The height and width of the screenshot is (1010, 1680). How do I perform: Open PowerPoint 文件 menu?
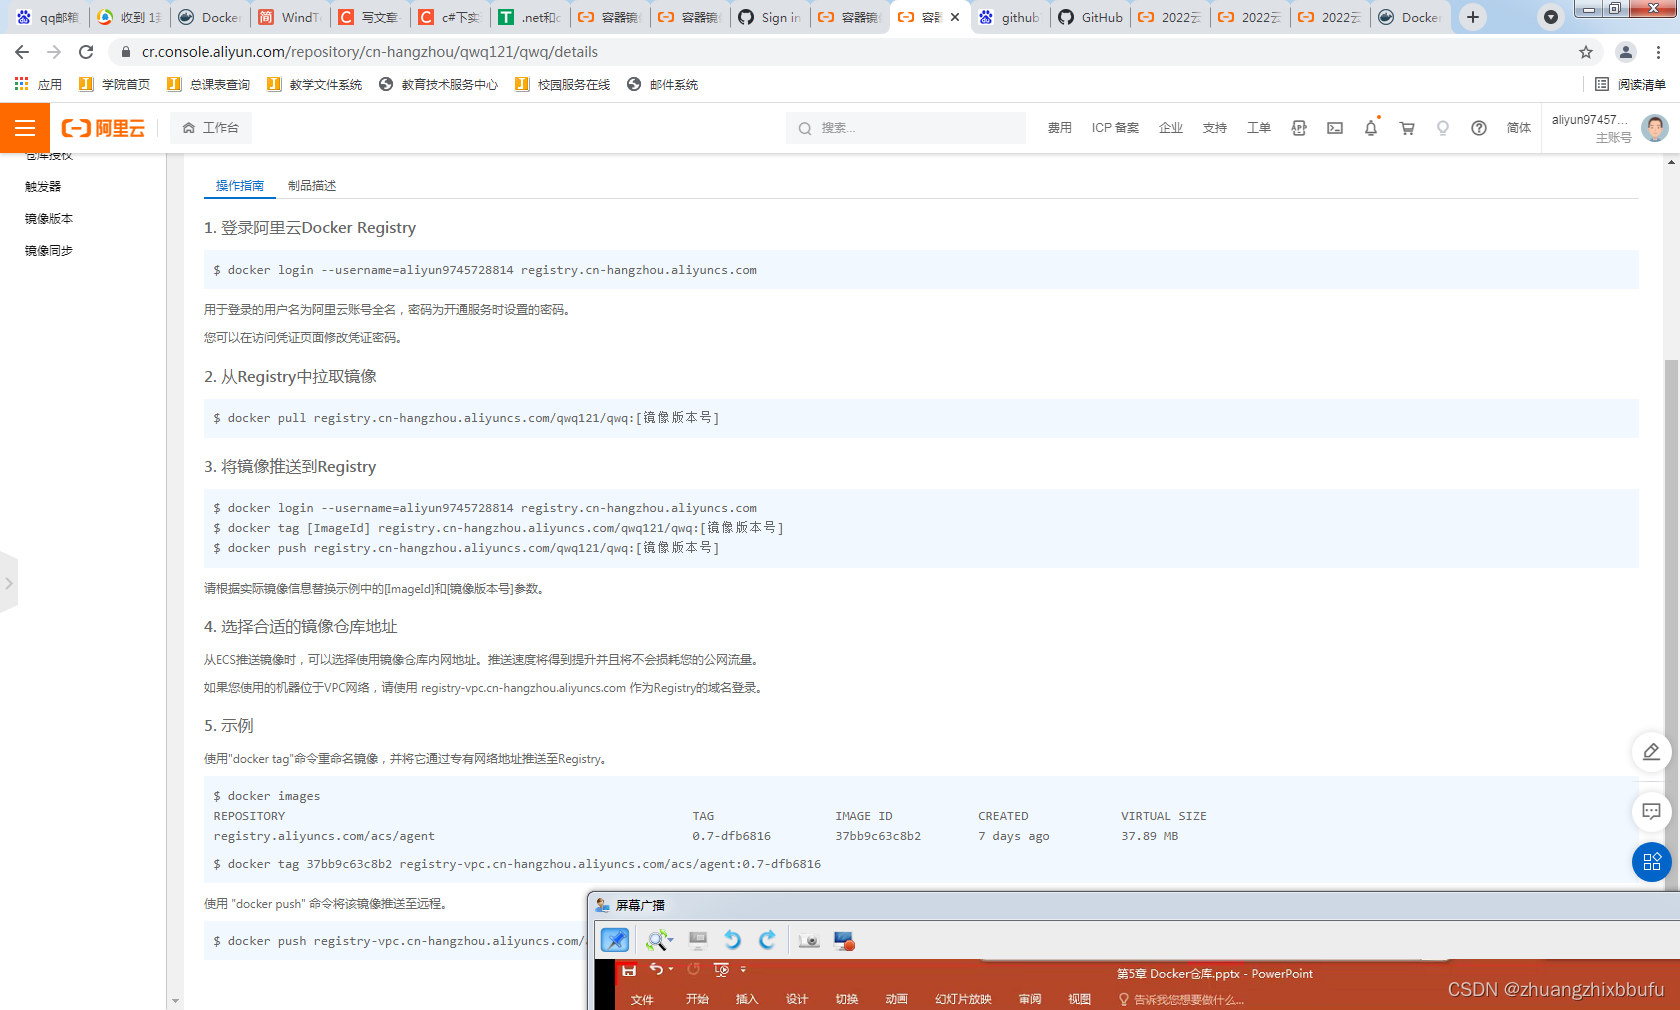pos(642,999)
